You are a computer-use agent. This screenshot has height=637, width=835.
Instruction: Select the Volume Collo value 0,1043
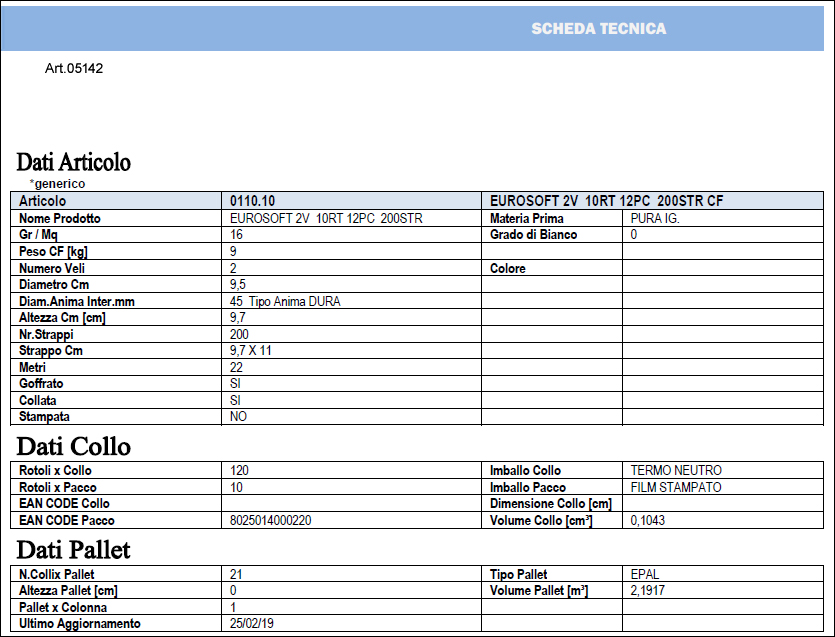tap(648, 520)
